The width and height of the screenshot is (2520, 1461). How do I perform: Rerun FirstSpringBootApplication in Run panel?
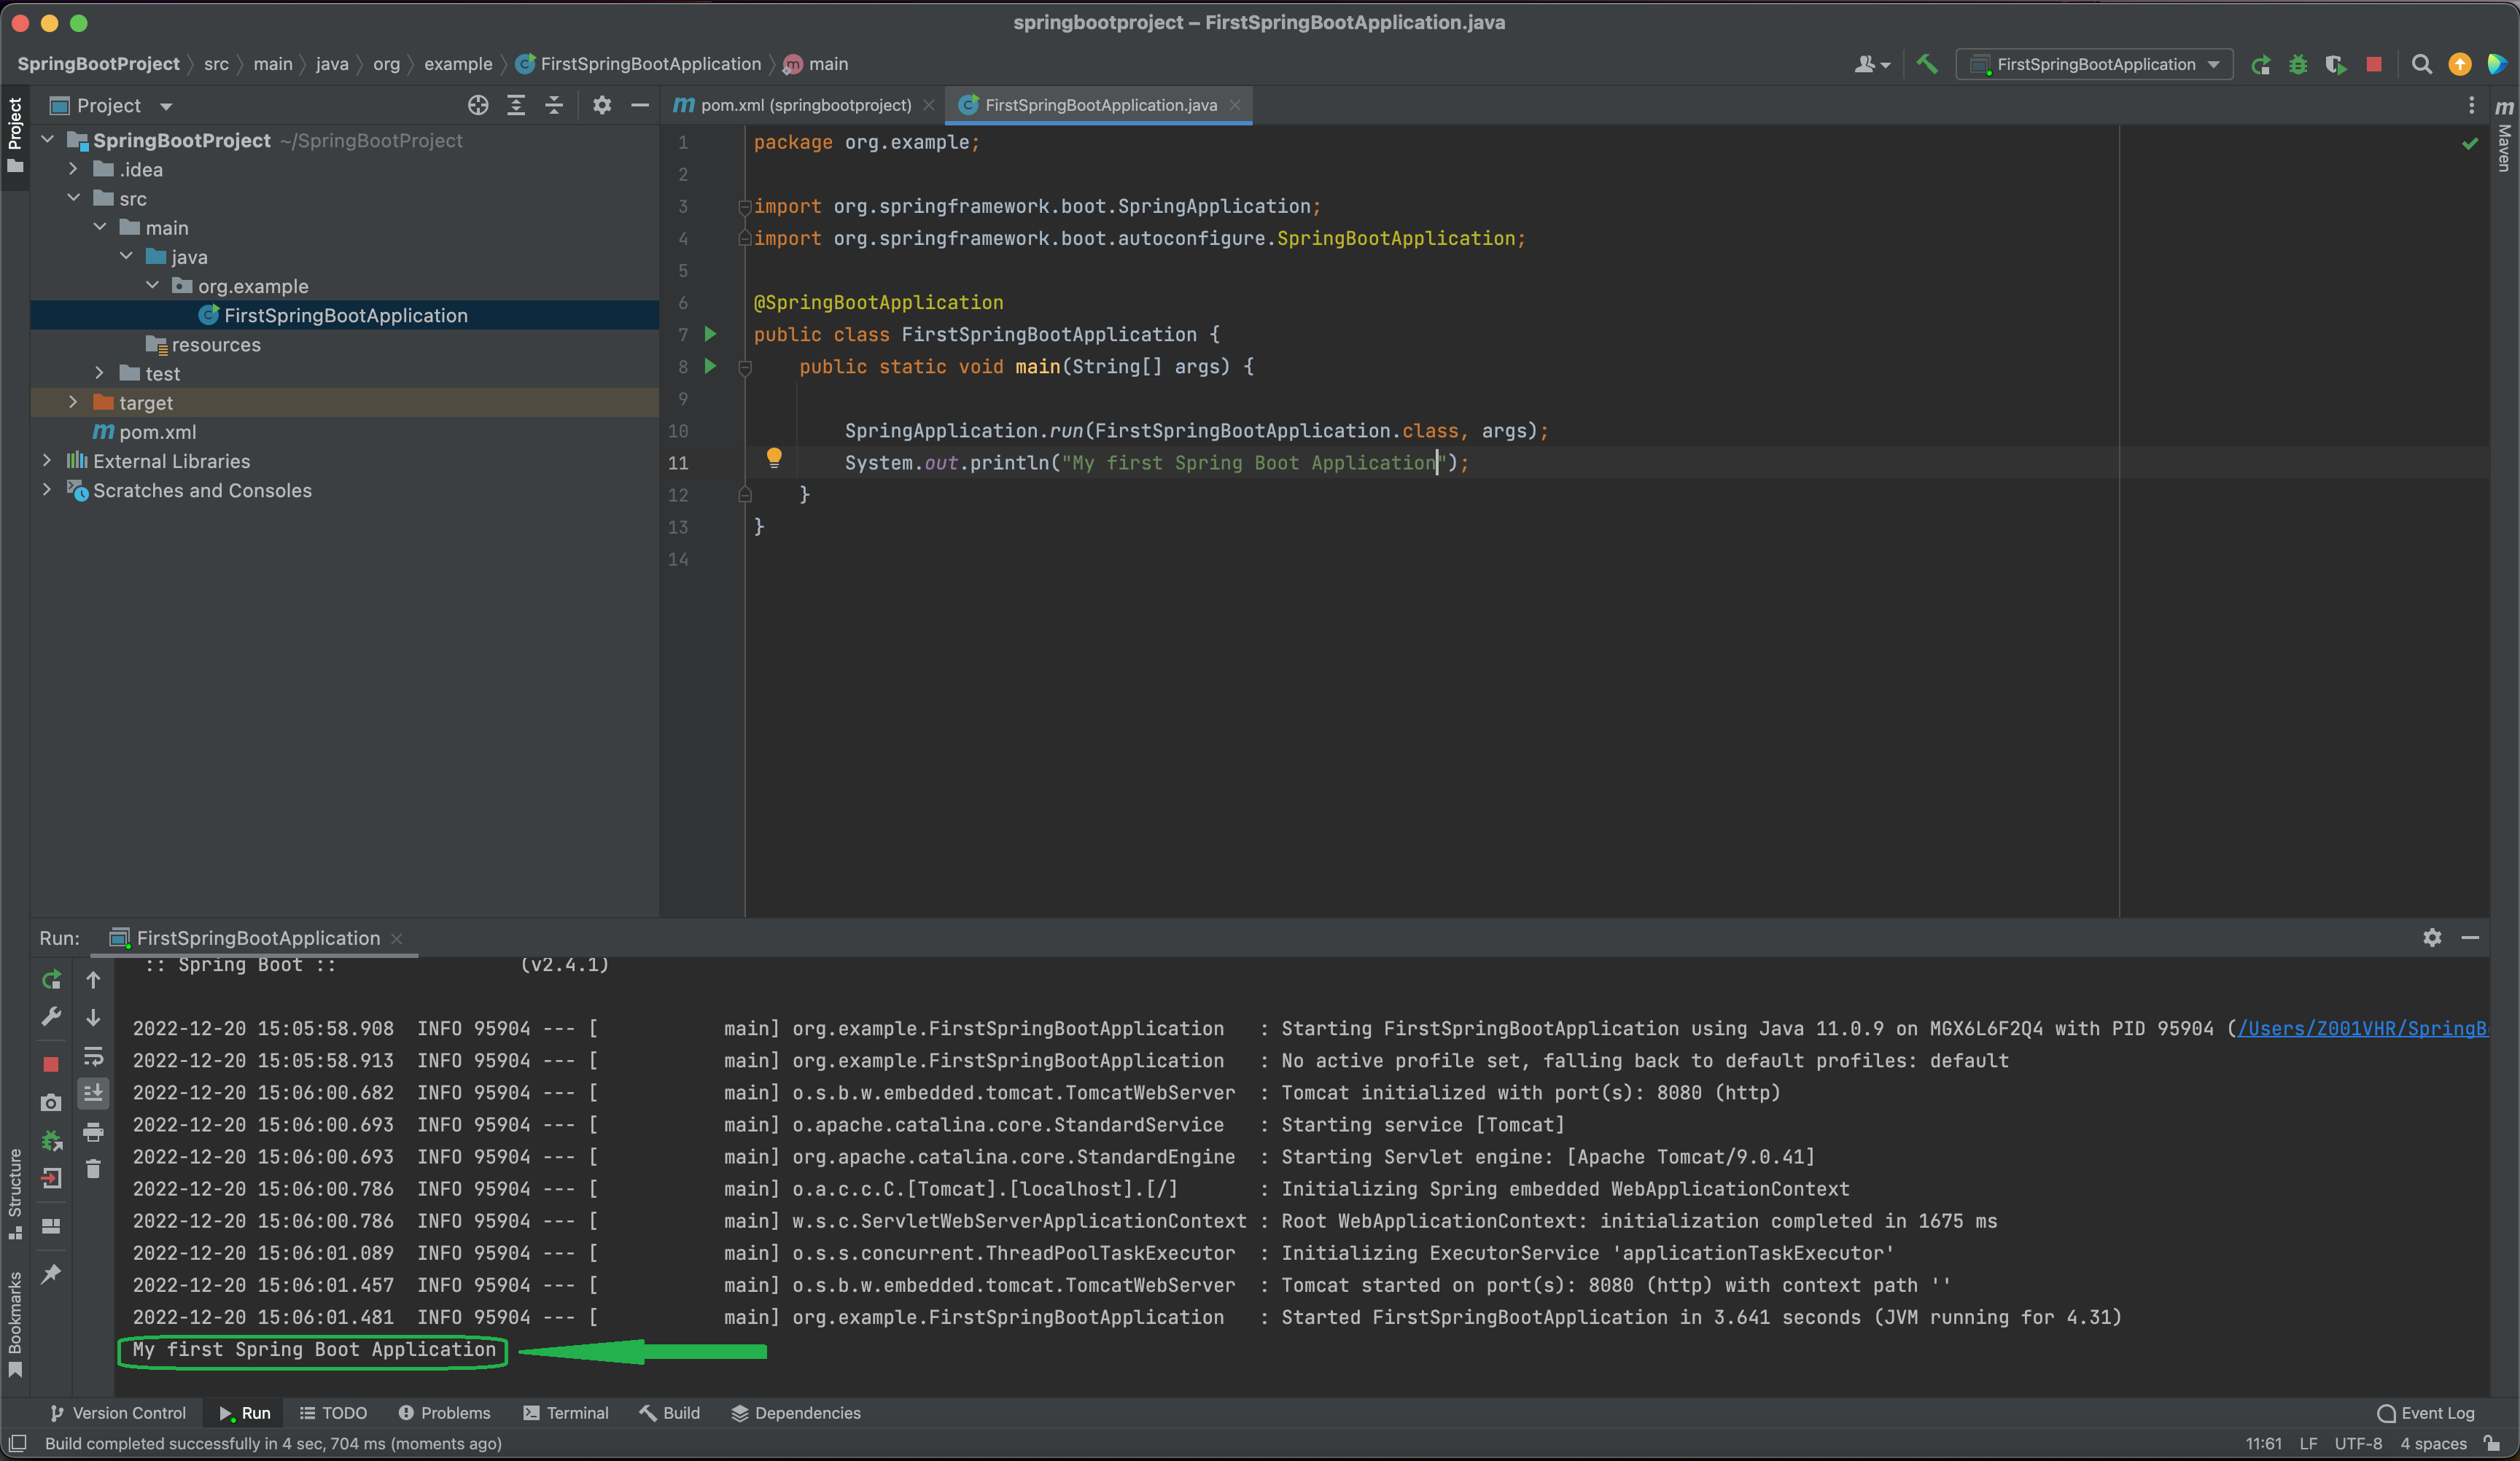pos(51,980)
